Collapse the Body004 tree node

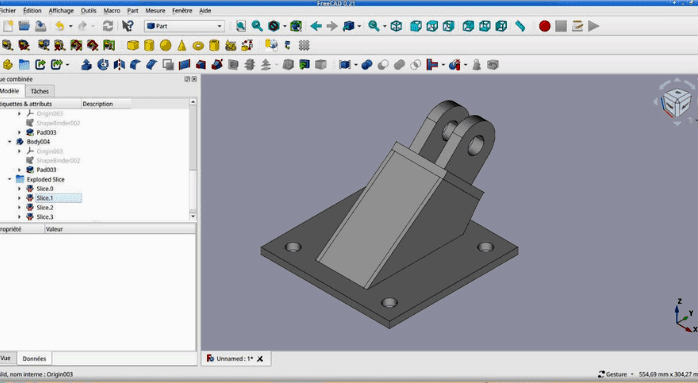(9, 142)
